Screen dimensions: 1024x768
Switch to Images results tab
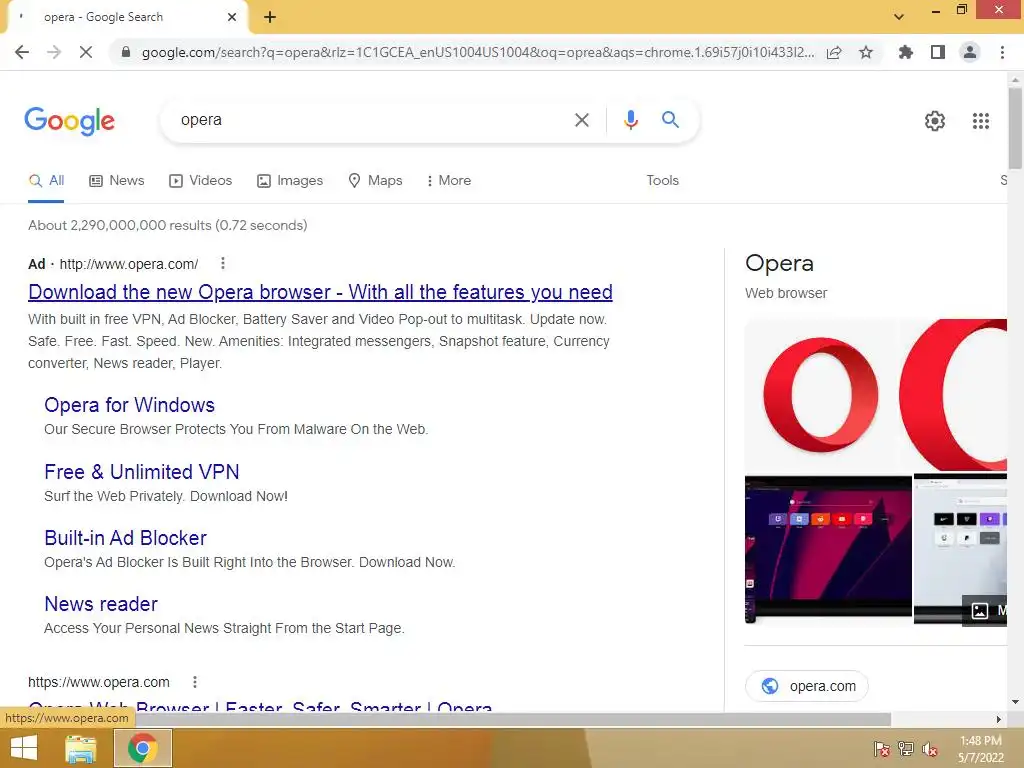290,181
